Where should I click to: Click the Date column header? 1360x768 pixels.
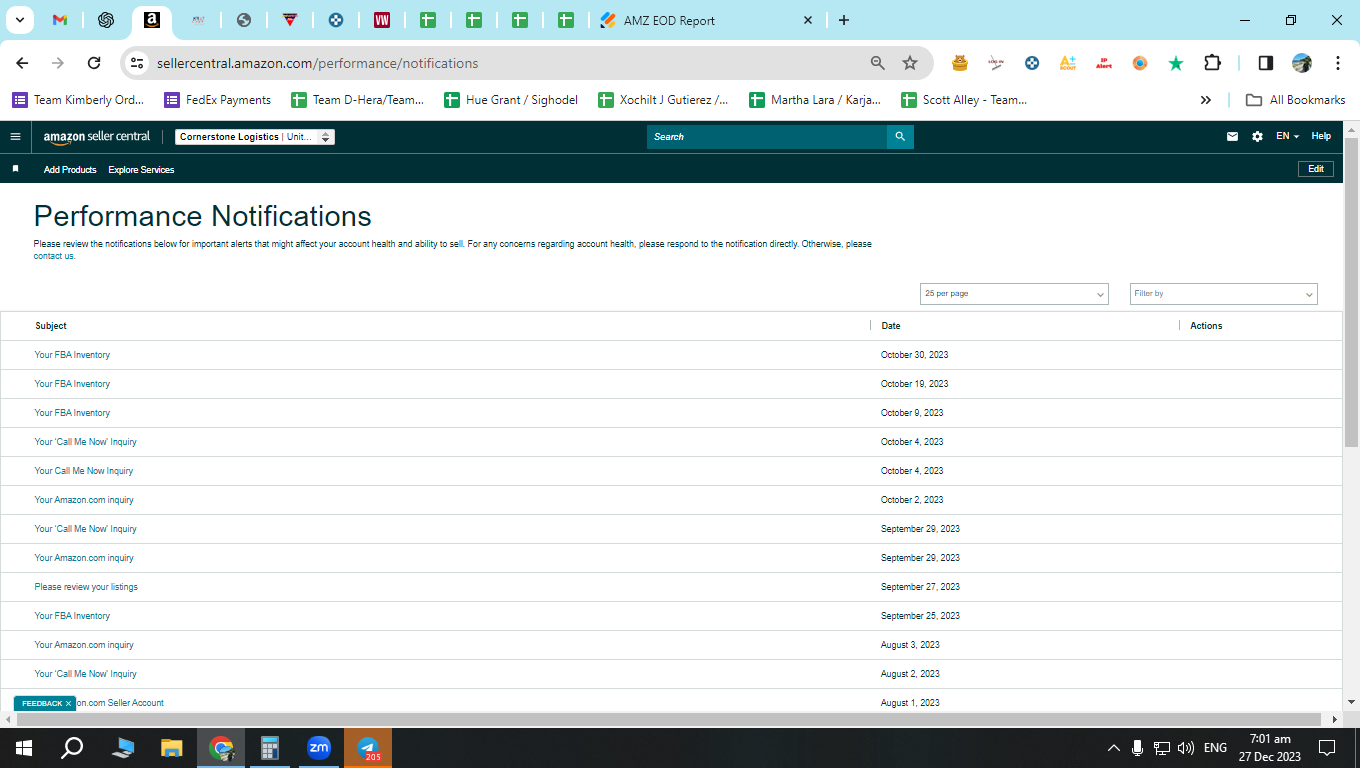(x=891, y=326)
